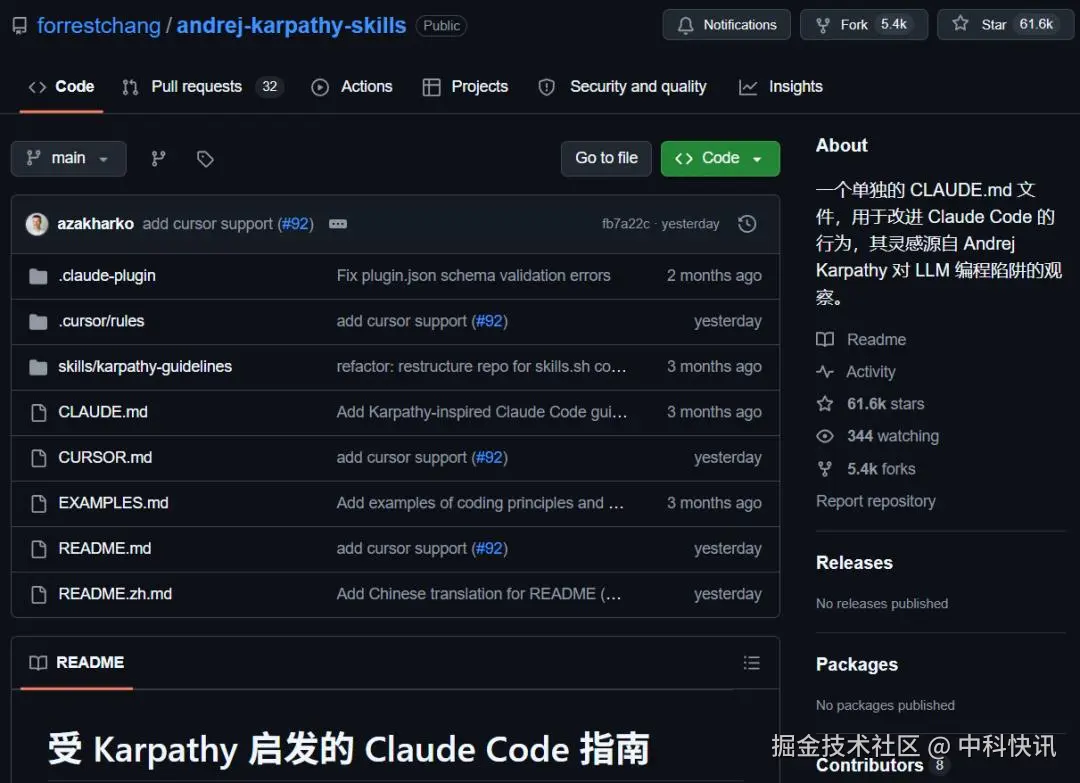This screenshot has height=783, width=1080.
Task: Click the bell icon in Notifications button
Action: point(685,25)
